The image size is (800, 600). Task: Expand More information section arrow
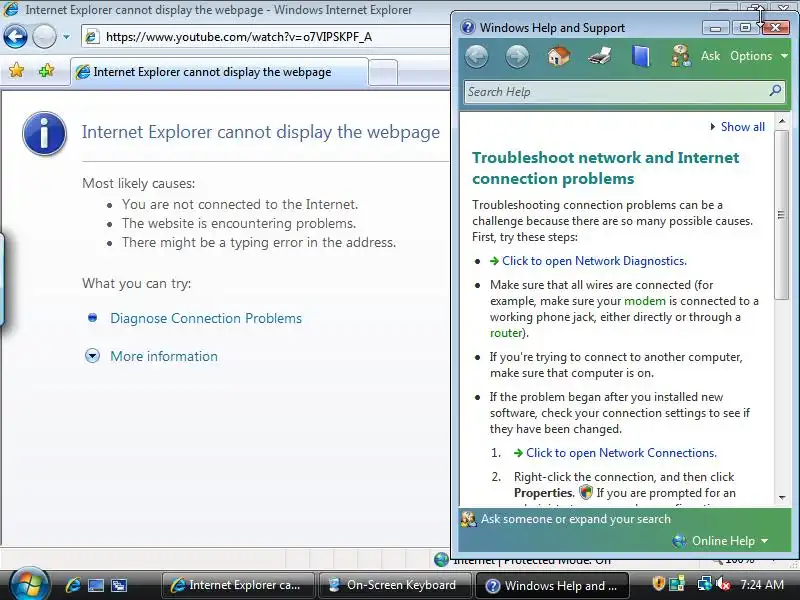(92, 356)
